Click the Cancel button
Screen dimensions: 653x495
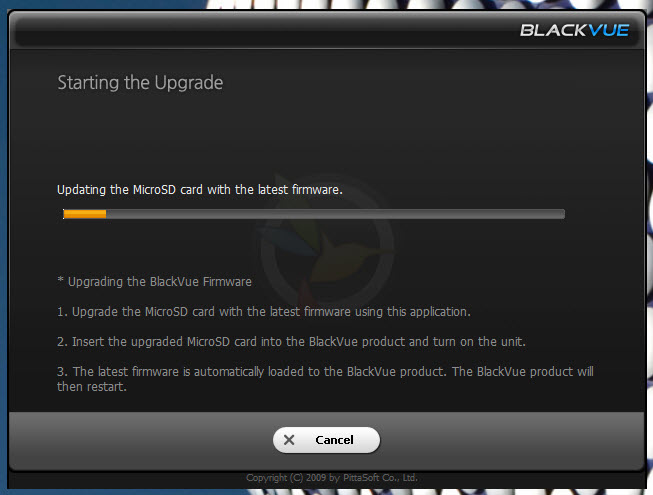pyautogui.click(x=326, y=440)
